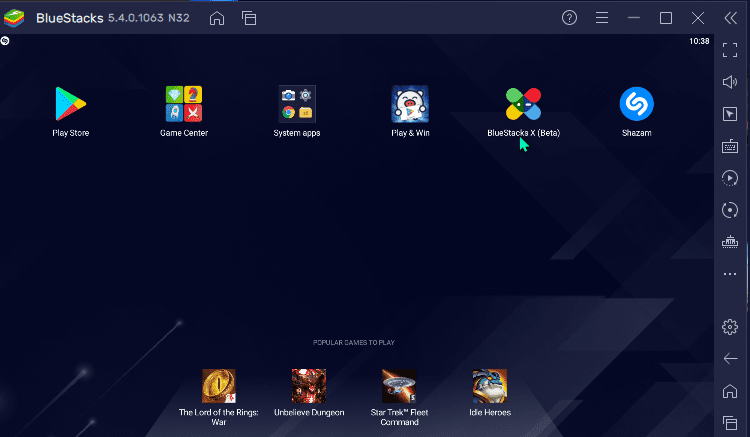750x437 pixels.
Task: Toggle cursor lock icon in sidebar
Action: pos(729,114)
